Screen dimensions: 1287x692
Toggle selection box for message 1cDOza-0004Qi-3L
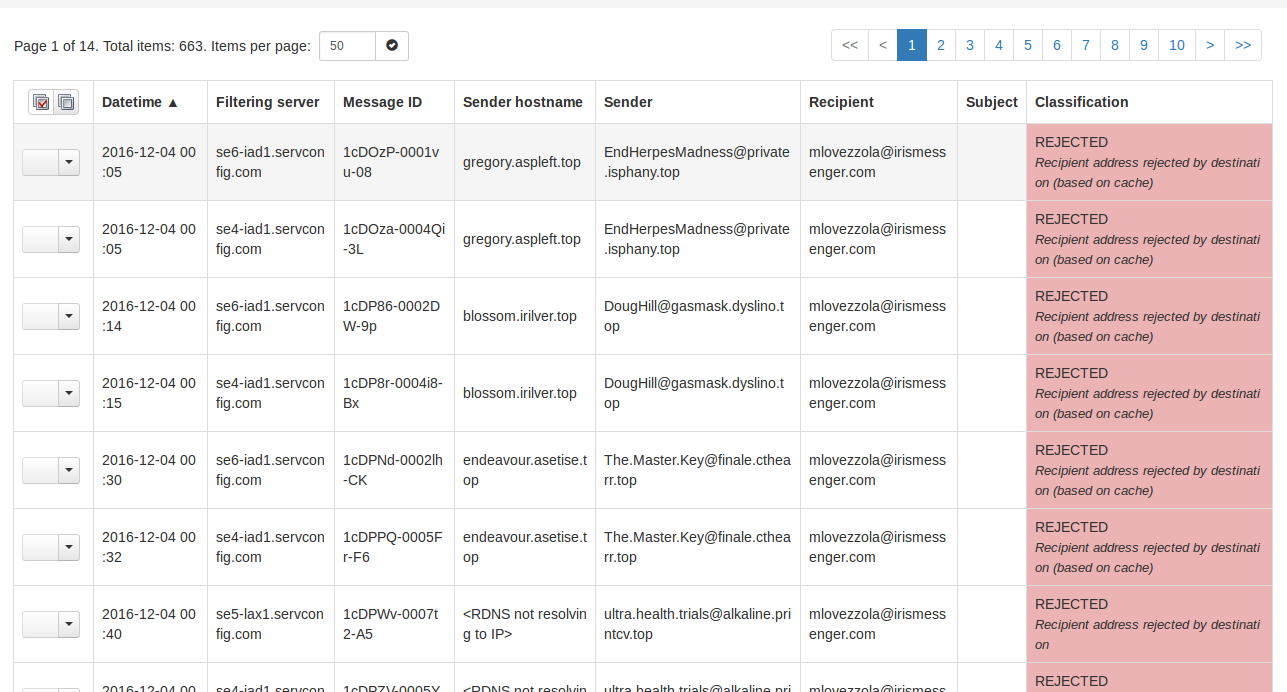point(40,240)
